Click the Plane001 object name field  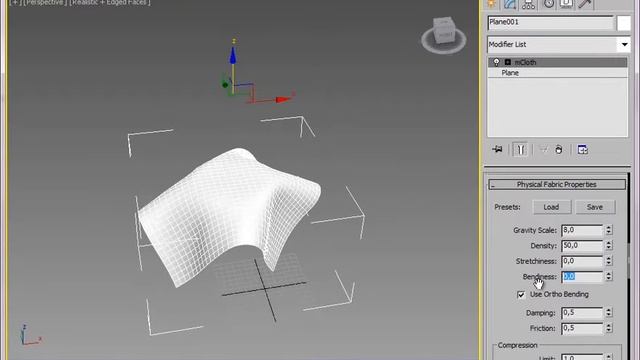550,22
